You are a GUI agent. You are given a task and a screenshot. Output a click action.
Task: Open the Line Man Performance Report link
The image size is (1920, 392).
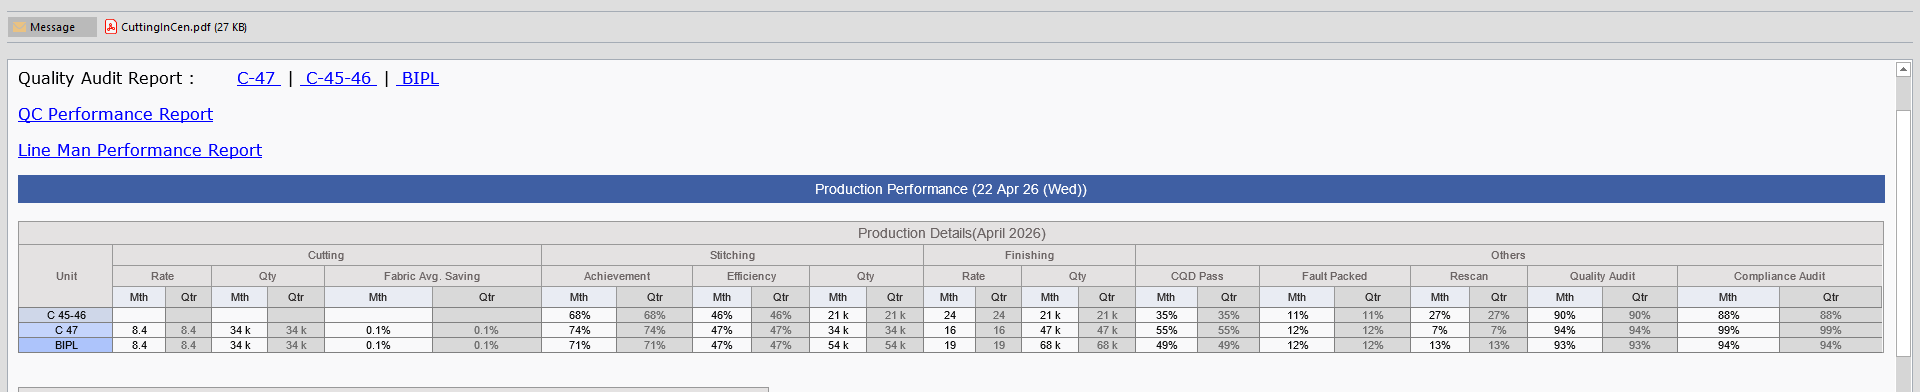coord(140,150)
